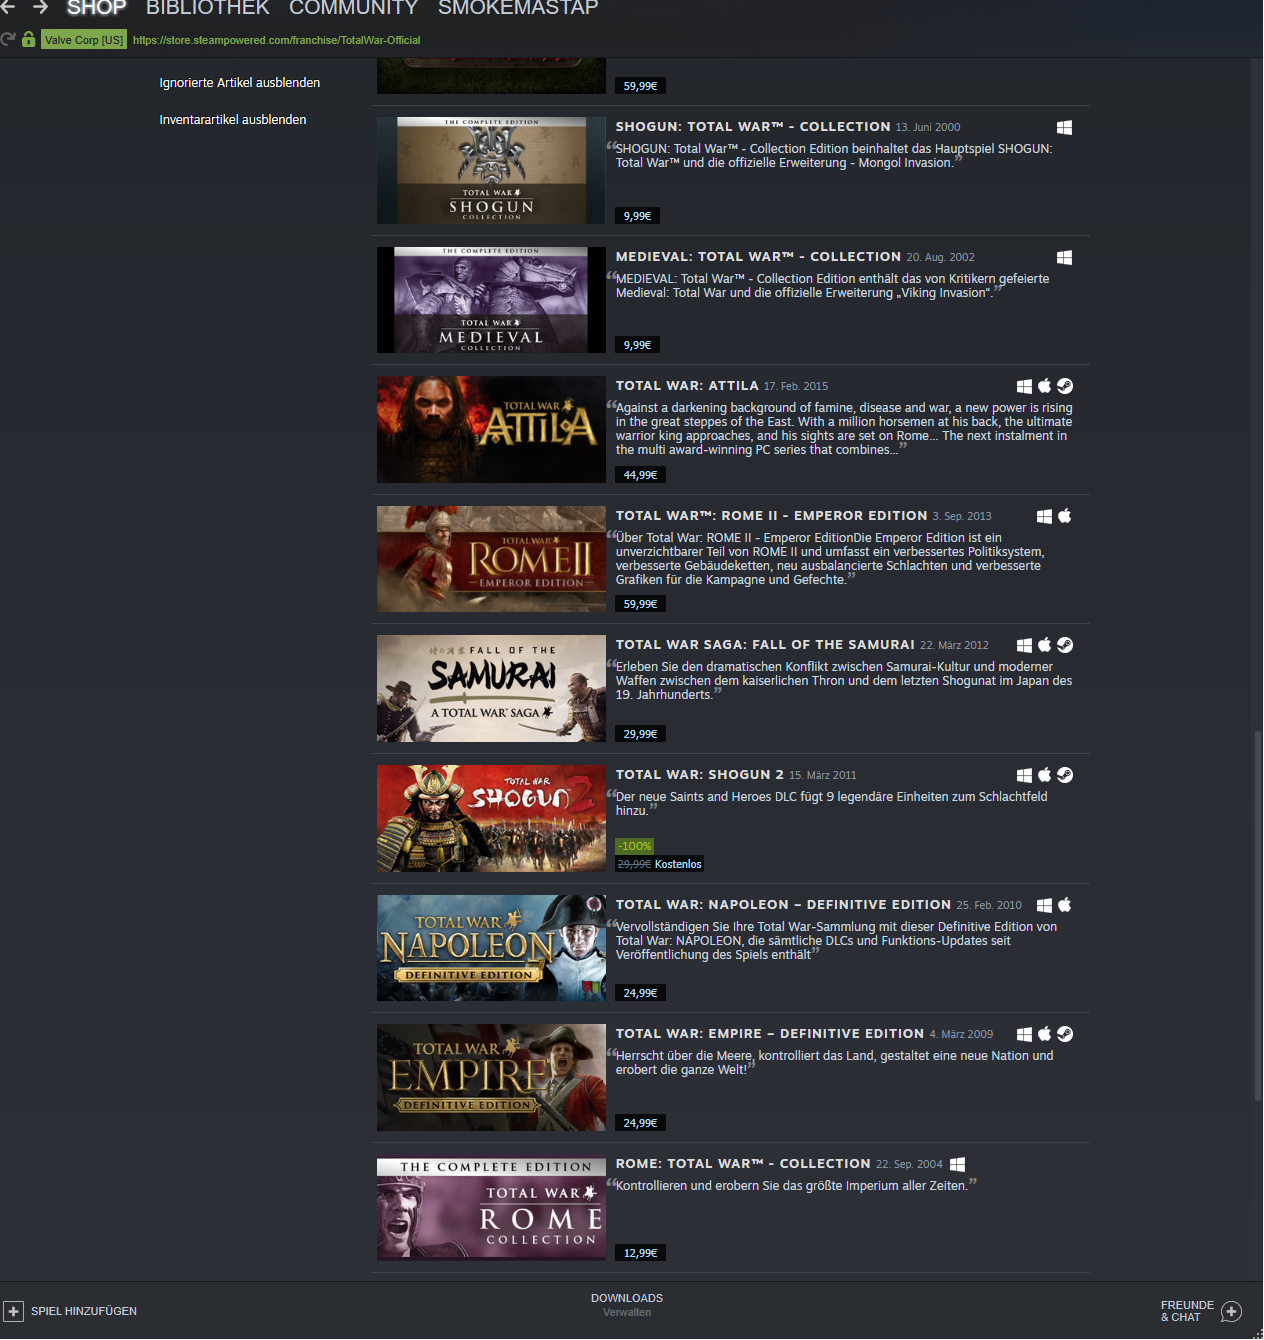This screenshot has height=1340, width=1264.
Task: Click the vertical page scrollbar thumb
Action: pyautogui.click(x=1258, y=915)
